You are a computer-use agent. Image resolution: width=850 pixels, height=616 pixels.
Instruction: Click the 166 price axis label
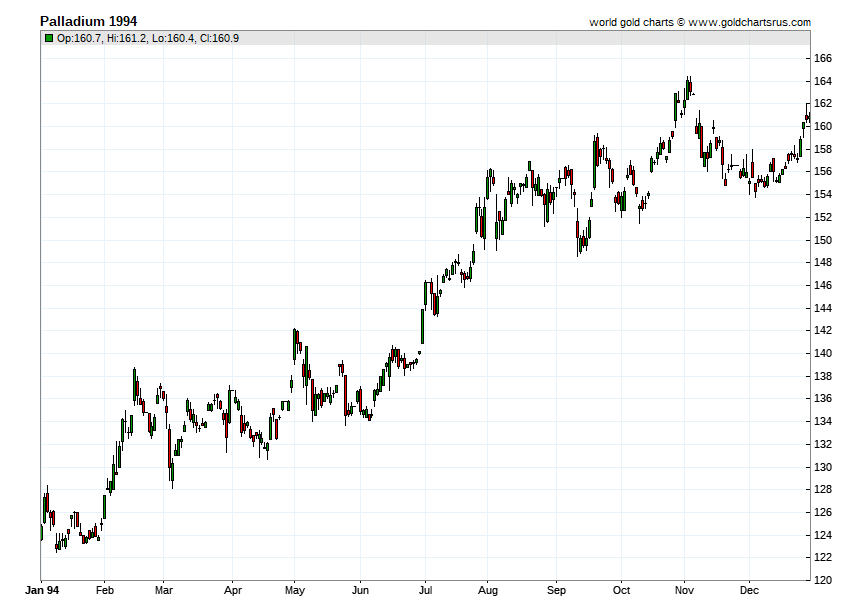[x=823, y=58]
